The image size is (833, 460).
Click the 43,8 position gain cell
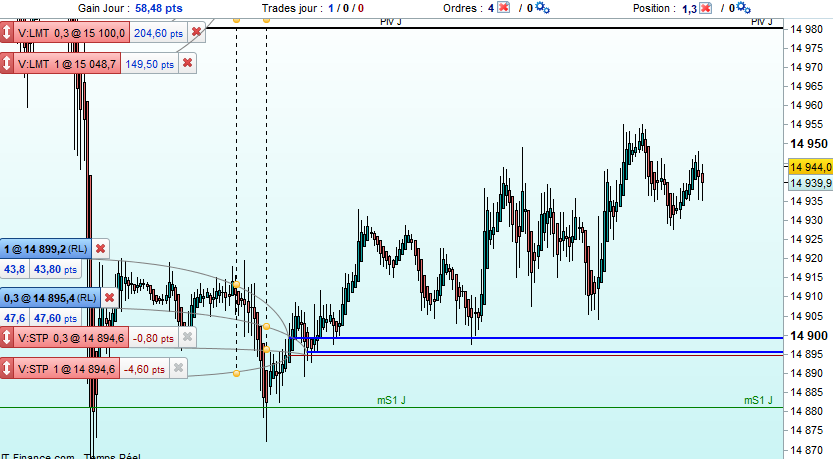[15, 269]
